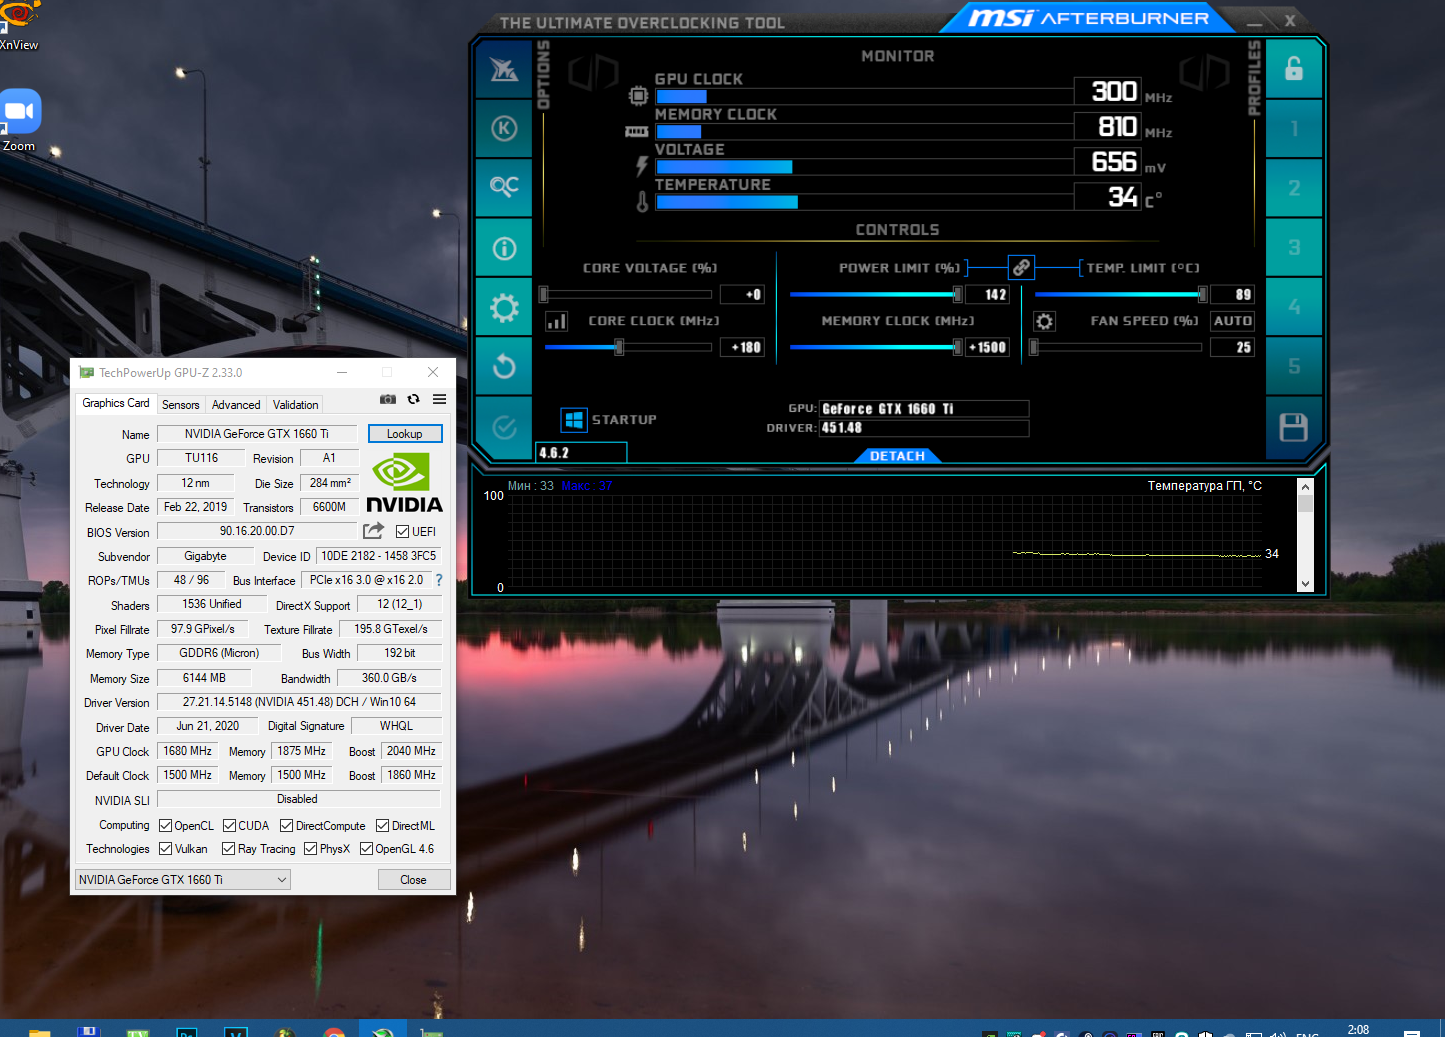1445x1037 pixels.
Task: Click the GPU-Z screenshot camera icon
Action: point(388,399)
